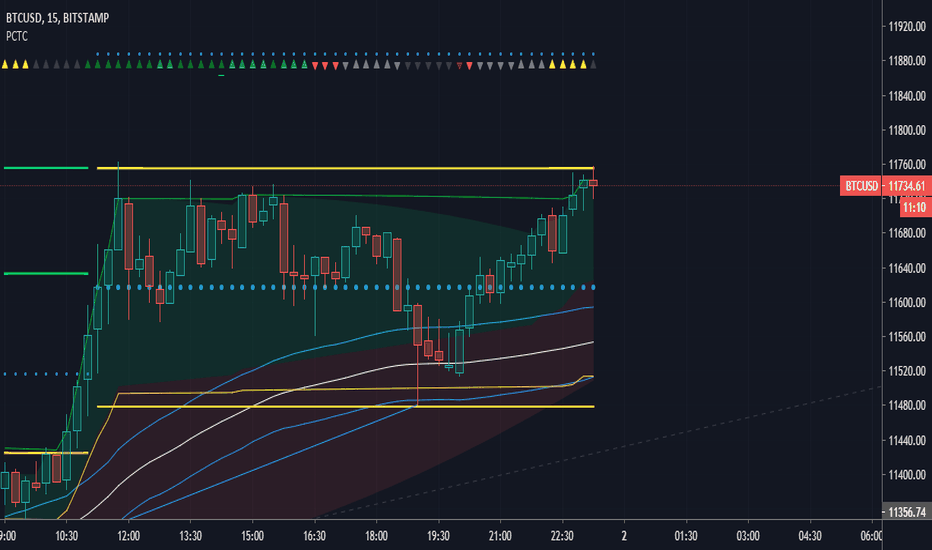This screenshot has height=550, width=932.
Task: Click the current price label 11734.61
Action: click(x=906, y=186)
